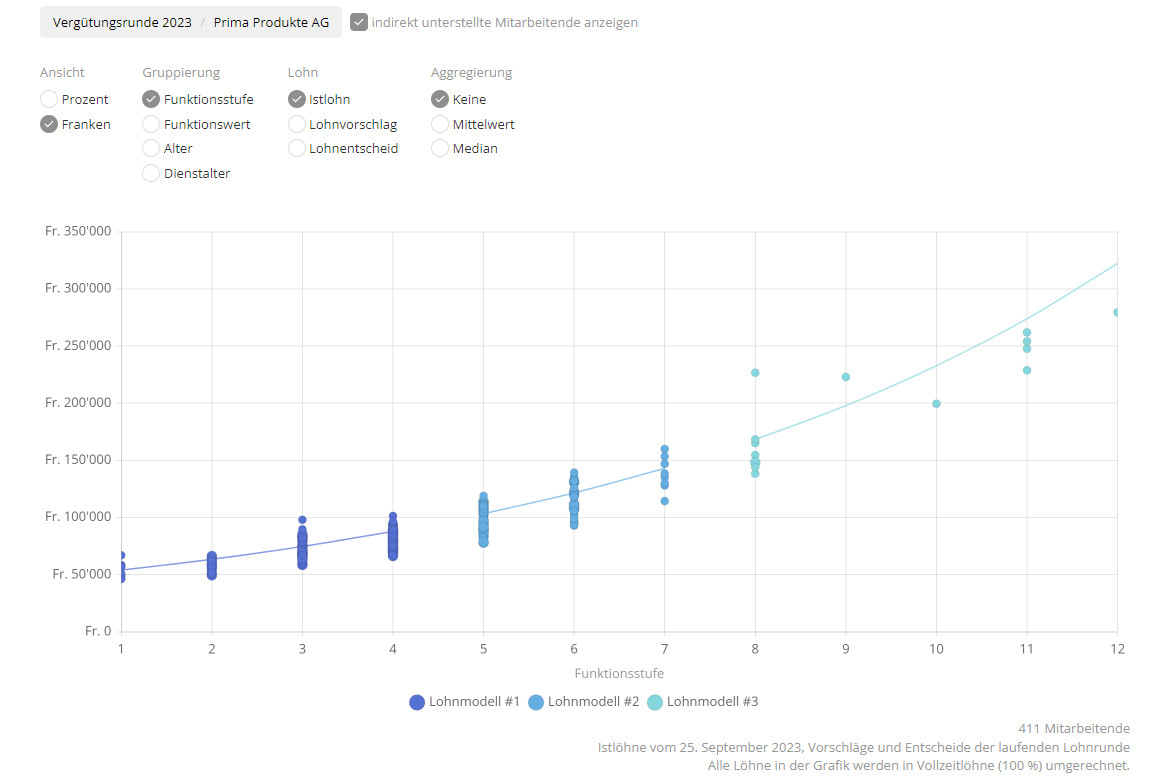Select Lohnentscheid salary option
The height and width of the screenshot is (780, 1170).
[297, 148]
